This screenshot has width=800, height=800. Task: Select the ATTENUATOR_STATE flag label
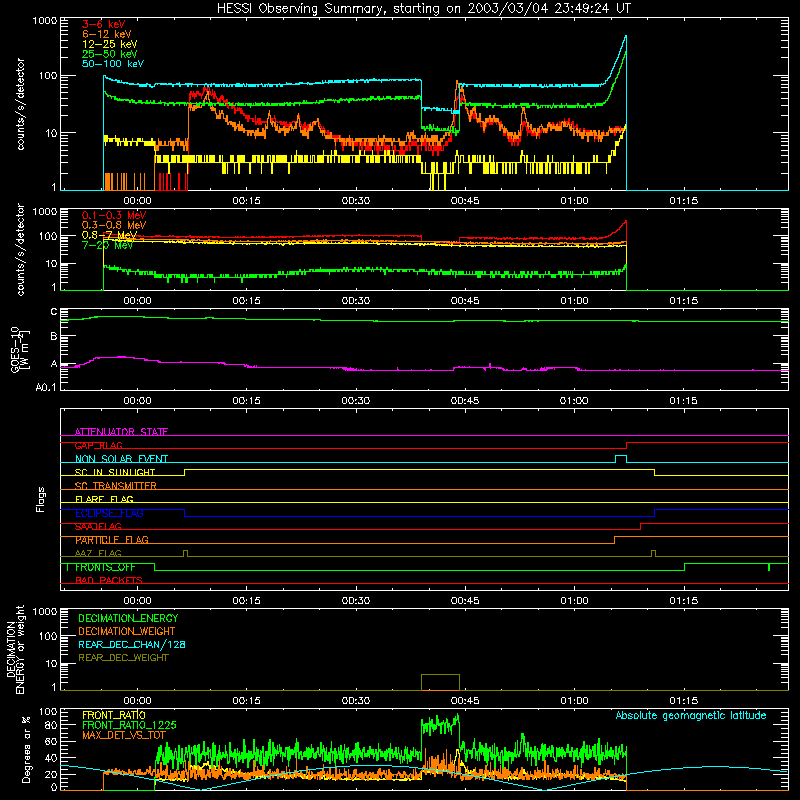121,432
